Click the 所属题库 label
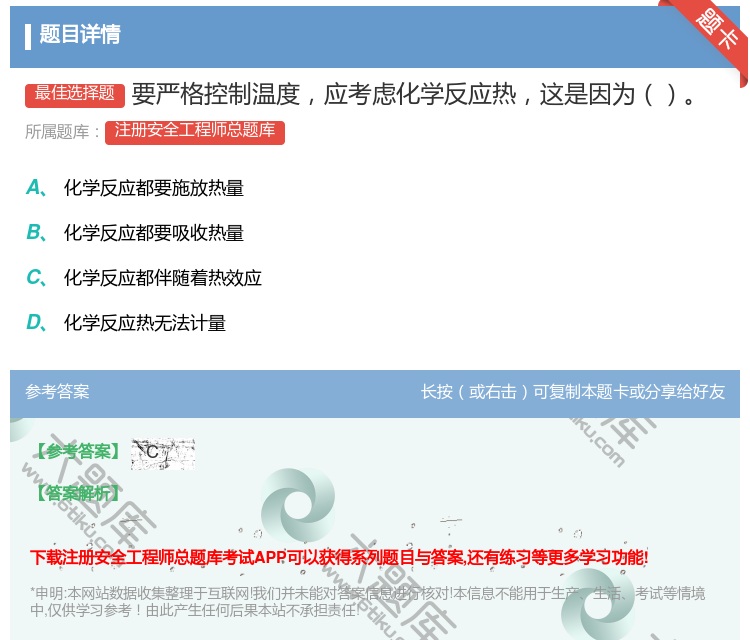The image size is (750, 640). pos(62,132)
